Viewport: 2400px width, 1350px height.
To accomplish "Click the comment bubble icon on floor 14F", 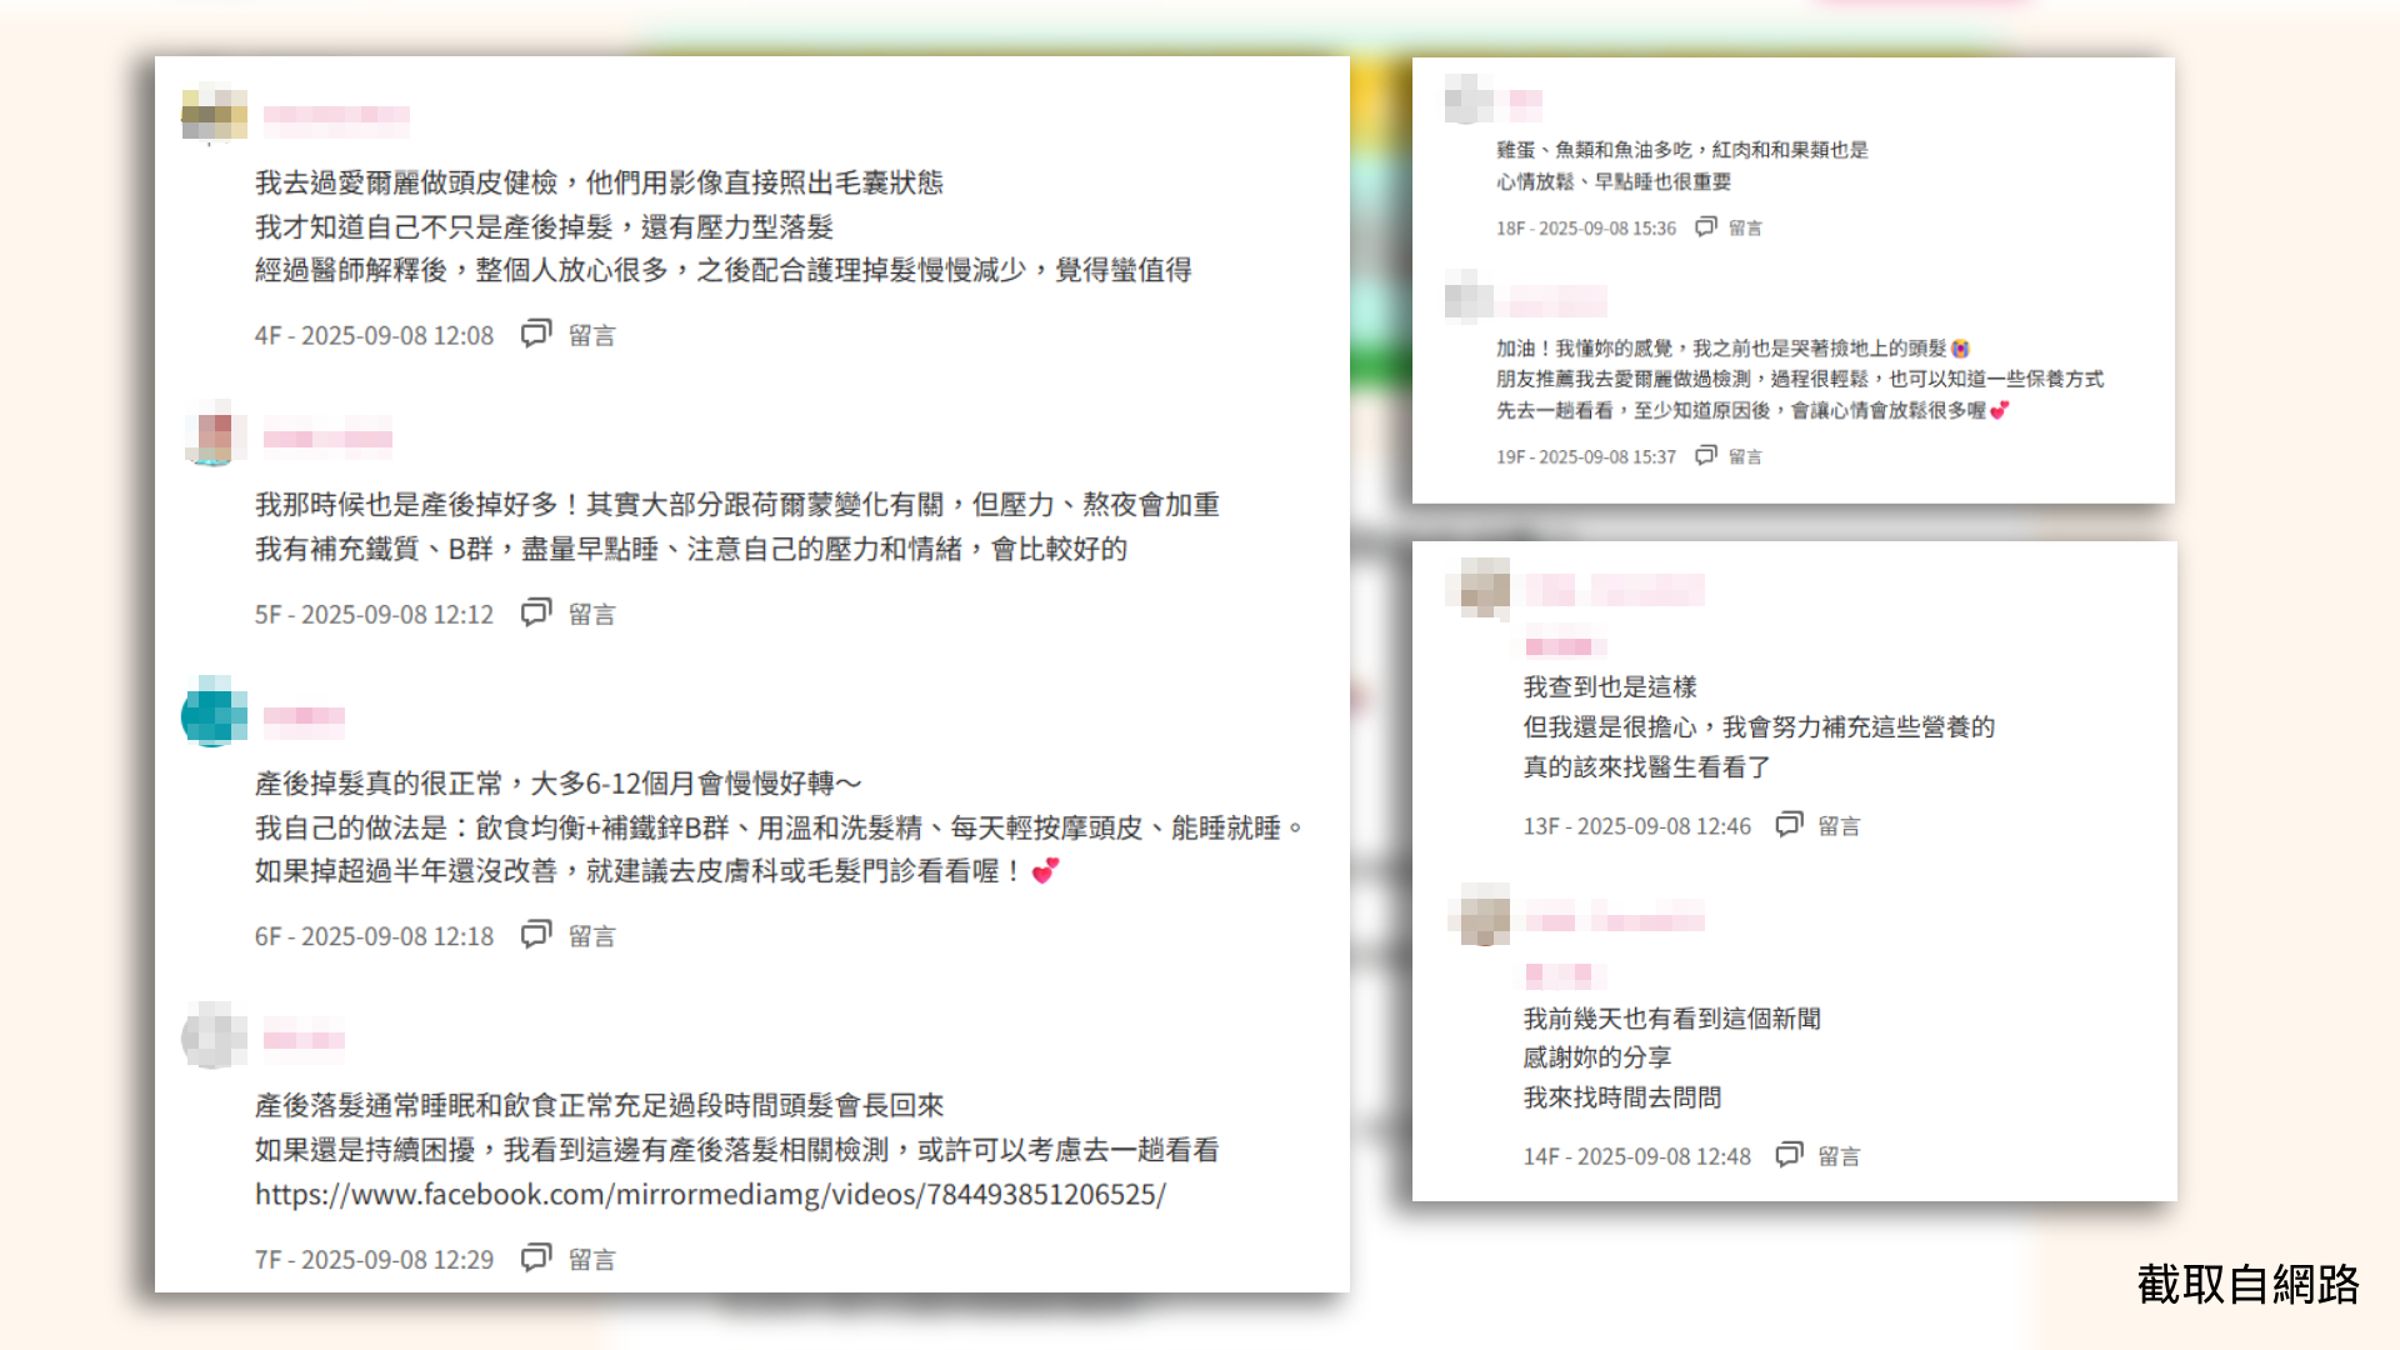I will (1788, 1155).
